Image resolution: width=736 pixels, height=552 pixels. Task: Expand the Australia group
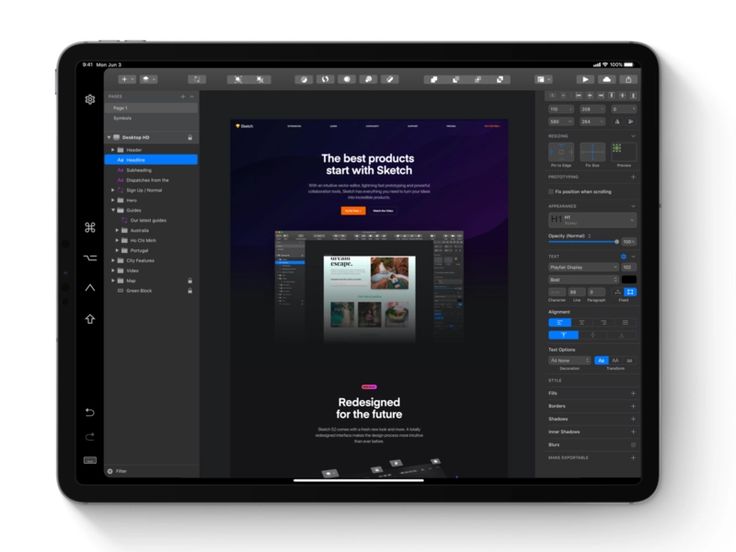[x=117, y=230]
